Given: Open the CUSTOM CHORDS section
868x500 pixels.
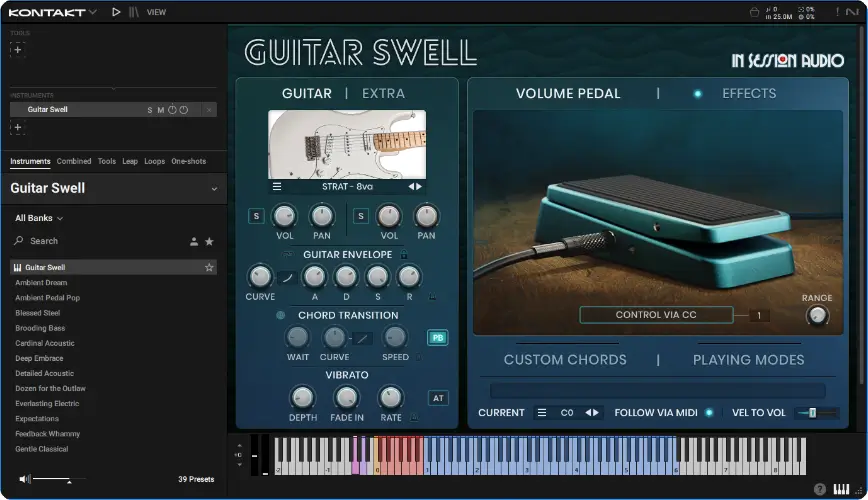Looking at the screenshot, I should click(565, 360).
